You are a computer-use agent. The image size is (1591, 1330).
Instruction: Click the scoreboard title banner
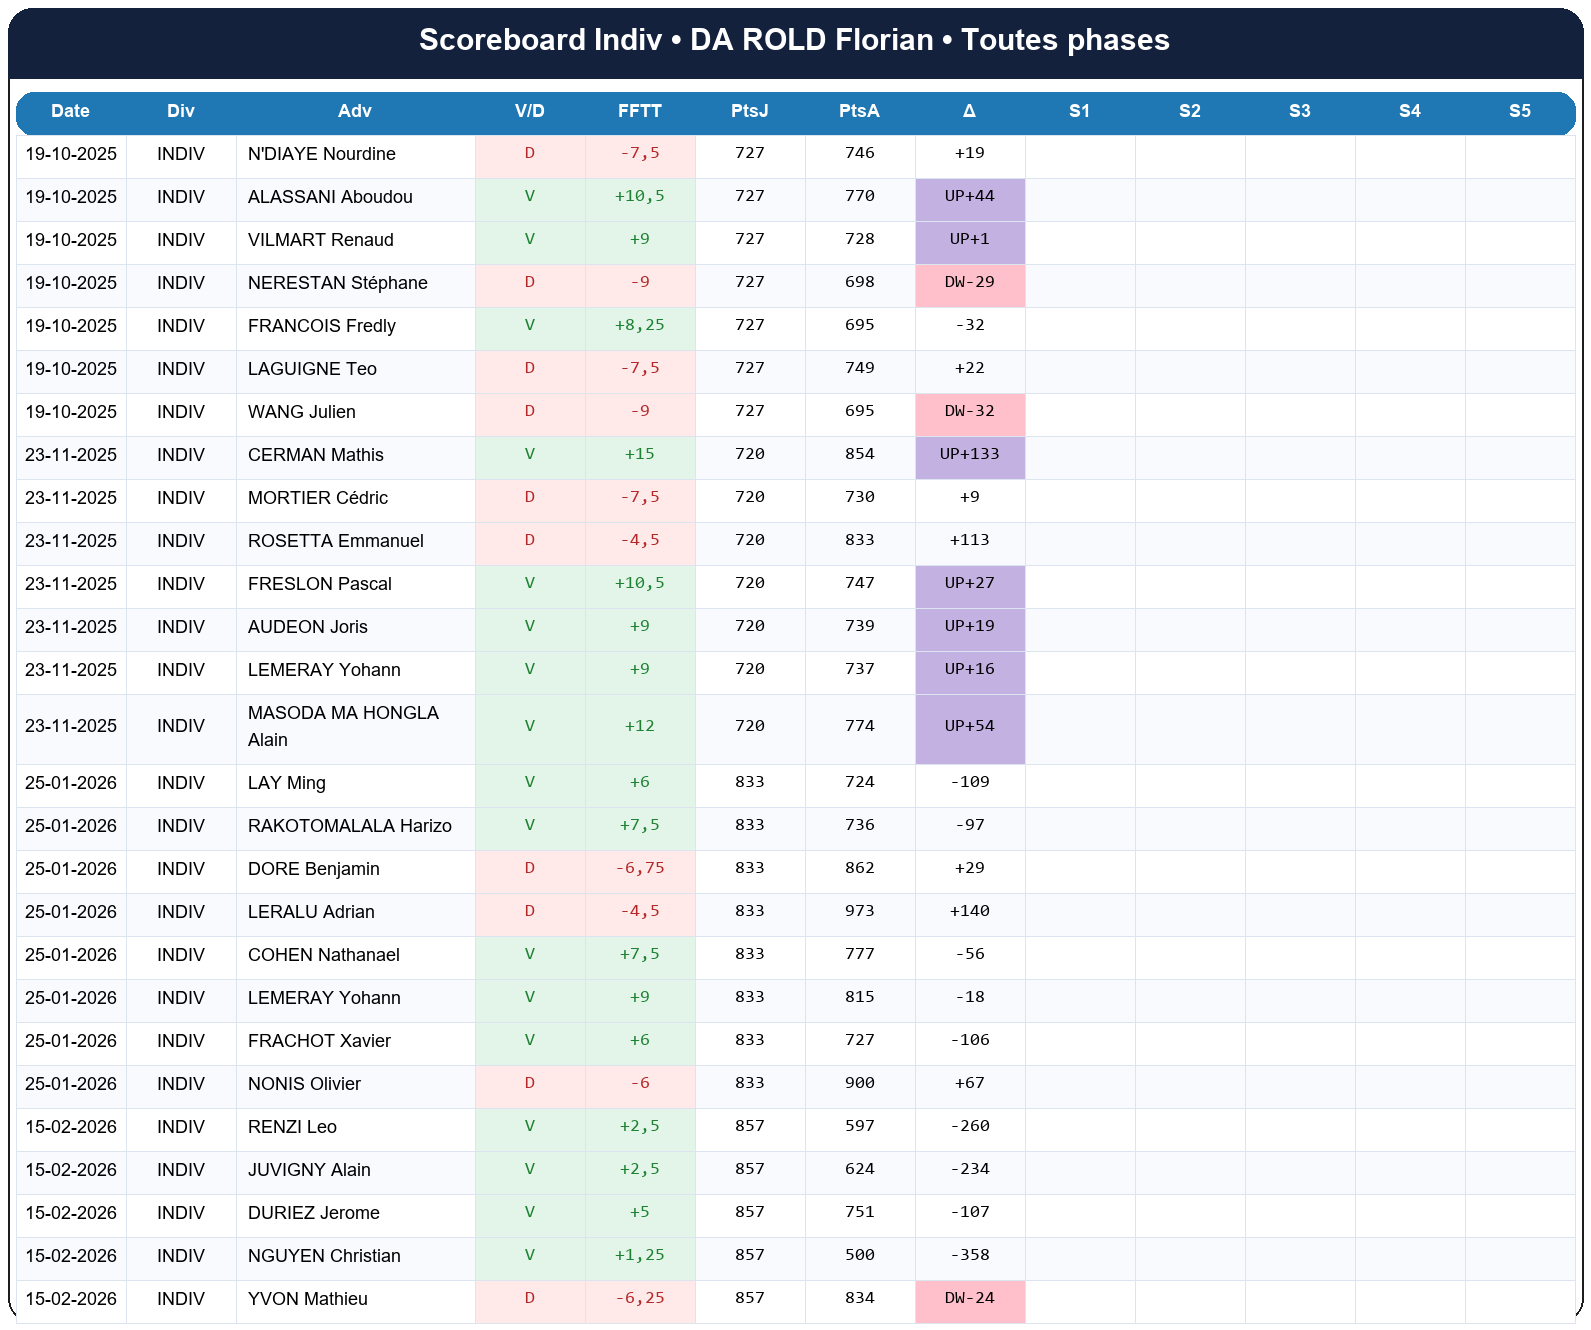[x=794, y=40]
